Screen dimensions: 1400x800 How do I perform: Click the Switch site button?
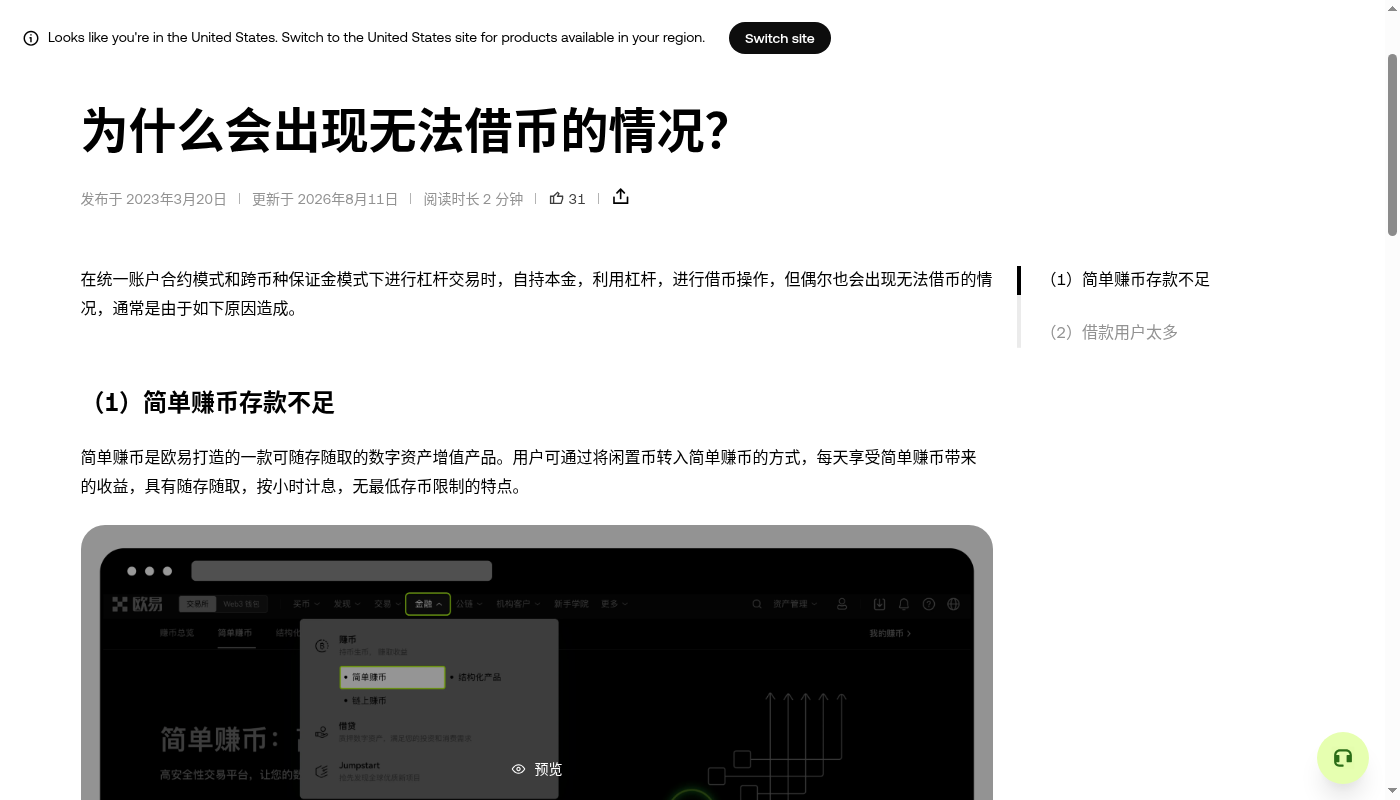[x=779, y=38]
